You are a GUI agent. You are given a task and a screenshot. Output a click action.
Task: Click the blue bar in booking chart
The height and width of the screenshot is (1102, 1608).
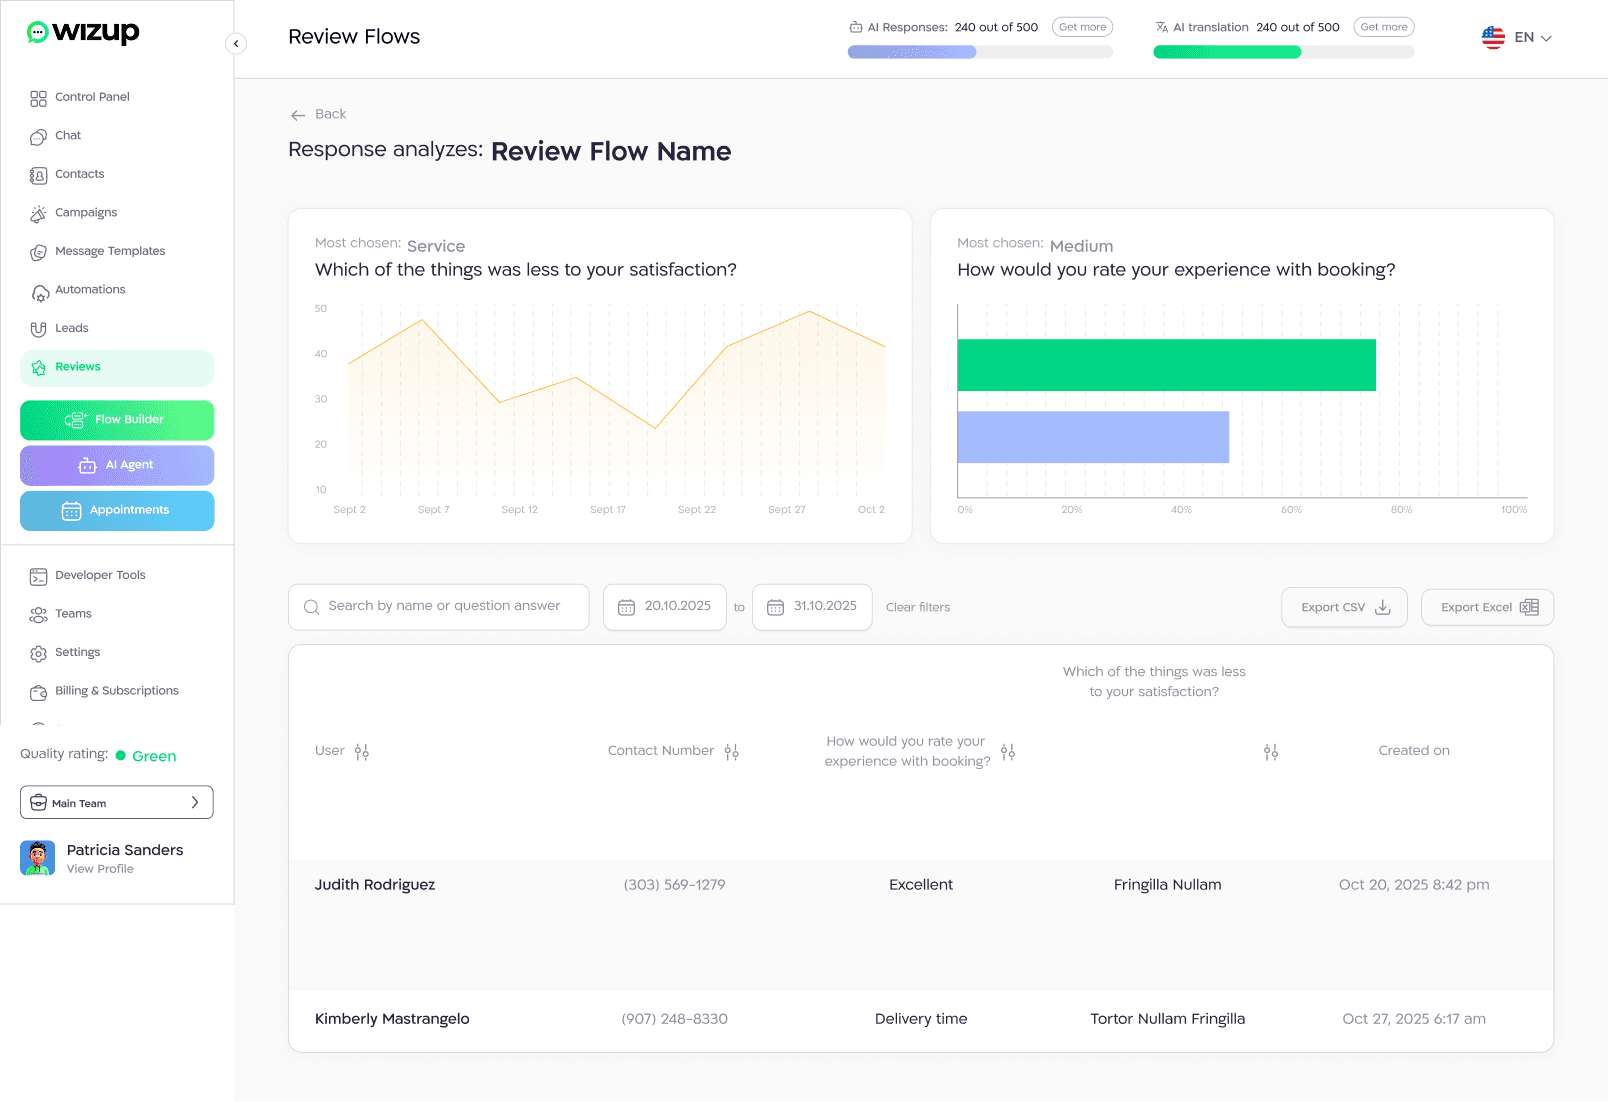click(1093, 437)
